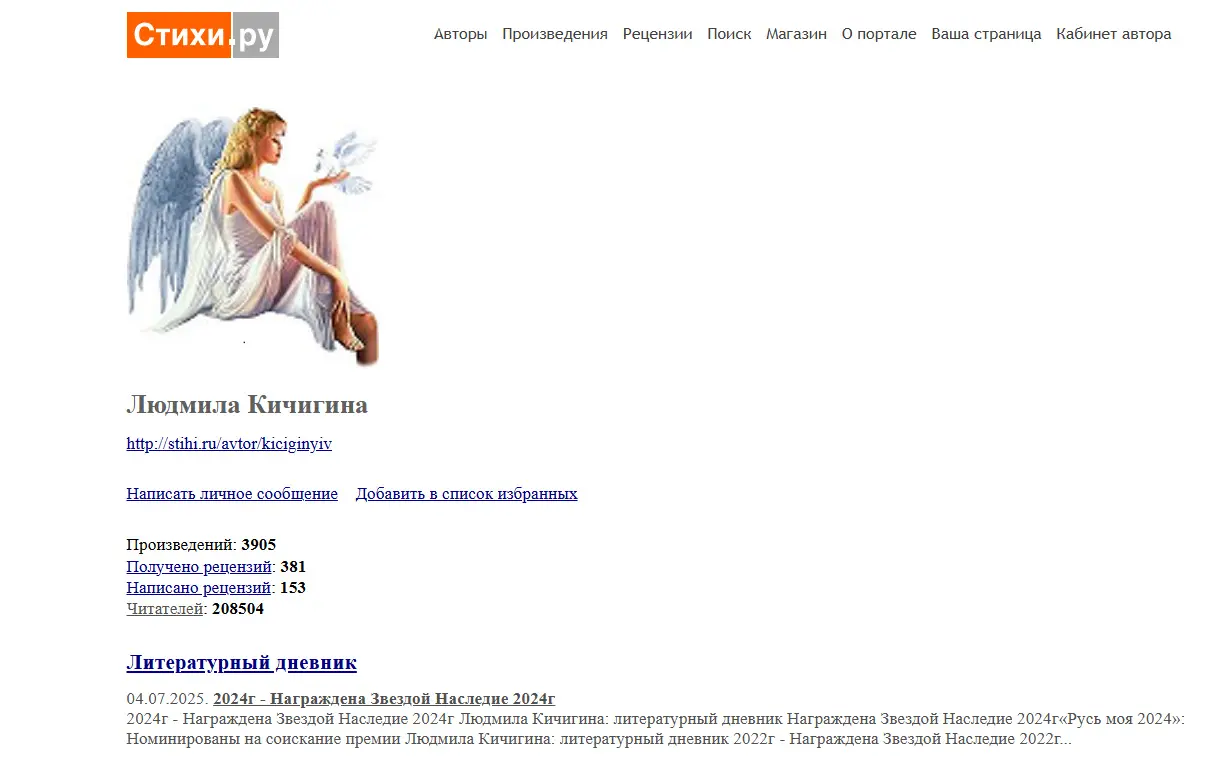Screen dimensions: 1224x757
Task: Click the written reviews number 153
Action: pos(293,588)
